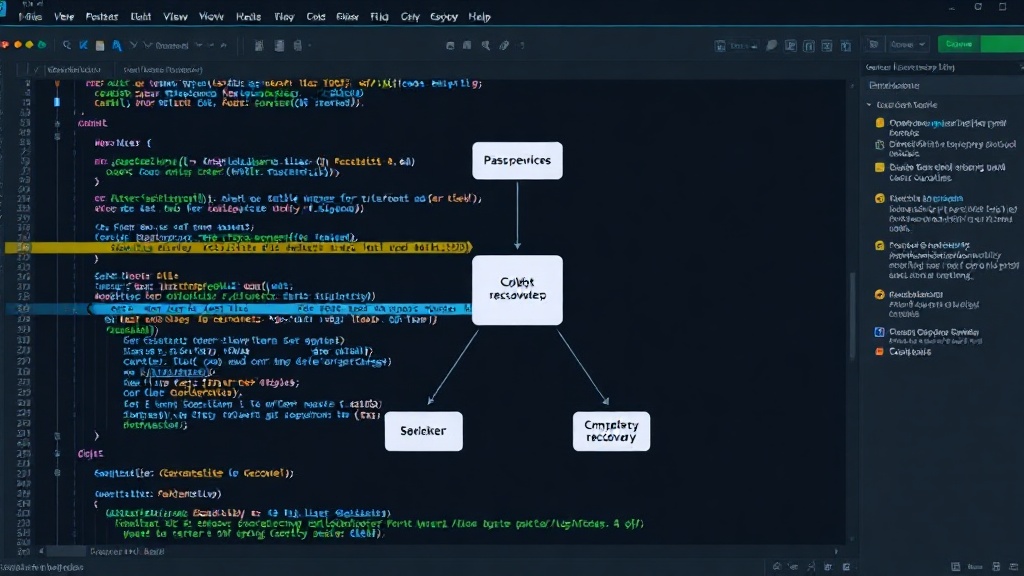Viewport: 1024px width, 576px height.
Task: Click the folder icon beside the green button
Action: pyautogui.click(x=873, y=44)
